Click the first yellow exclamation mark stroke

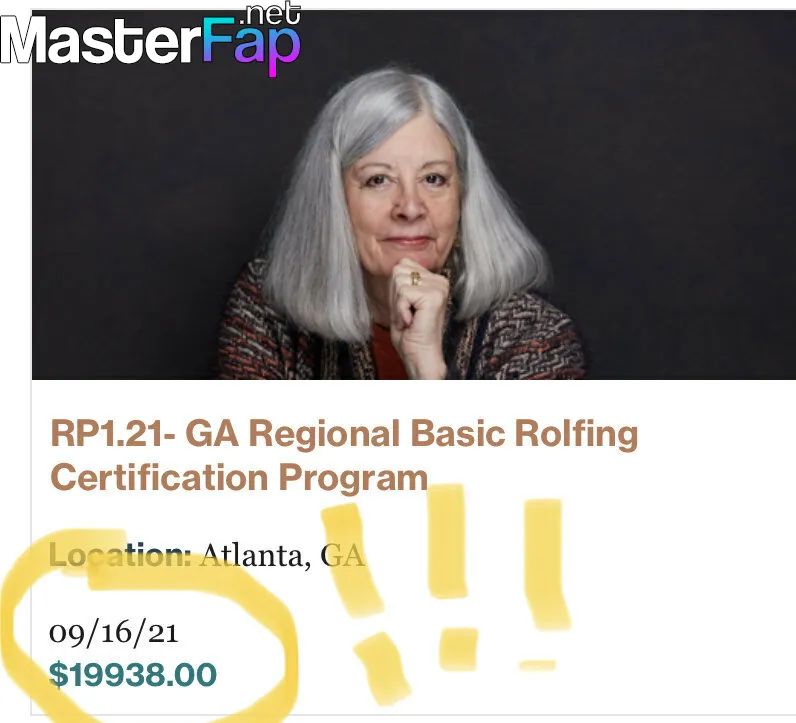[352, 560]
